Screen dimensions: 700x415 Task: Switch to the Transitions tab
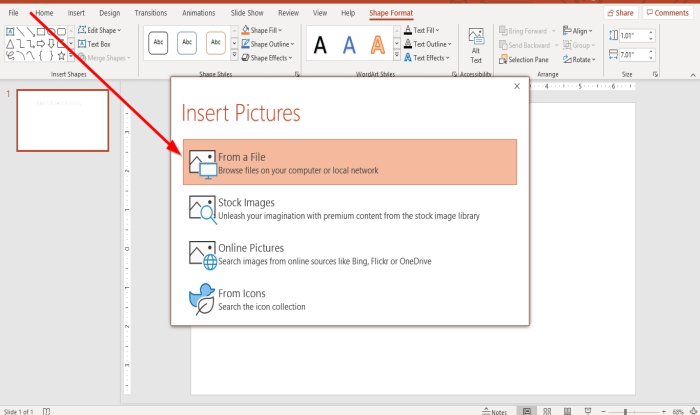pos(150,13)
